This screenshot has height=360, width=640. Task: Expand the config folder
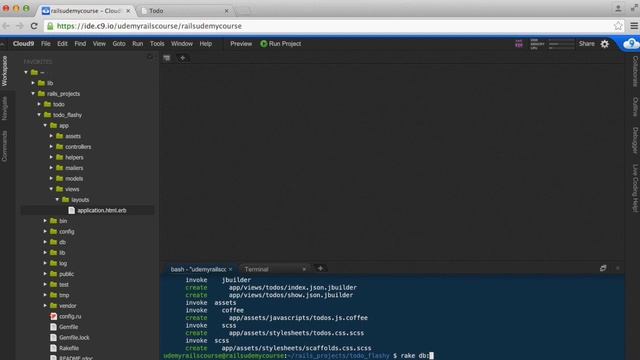point(45,231)
